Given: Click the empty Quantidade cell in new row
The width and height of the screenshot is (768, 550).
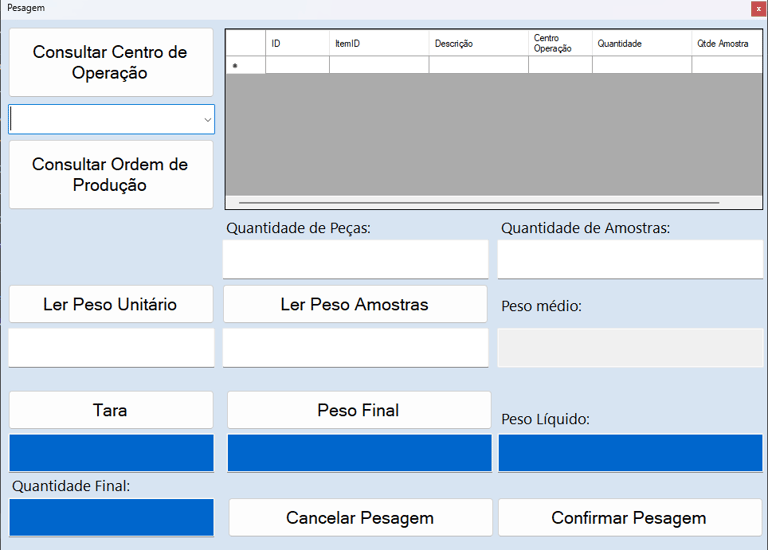Looking at the screenshot, I should (642, 65).
